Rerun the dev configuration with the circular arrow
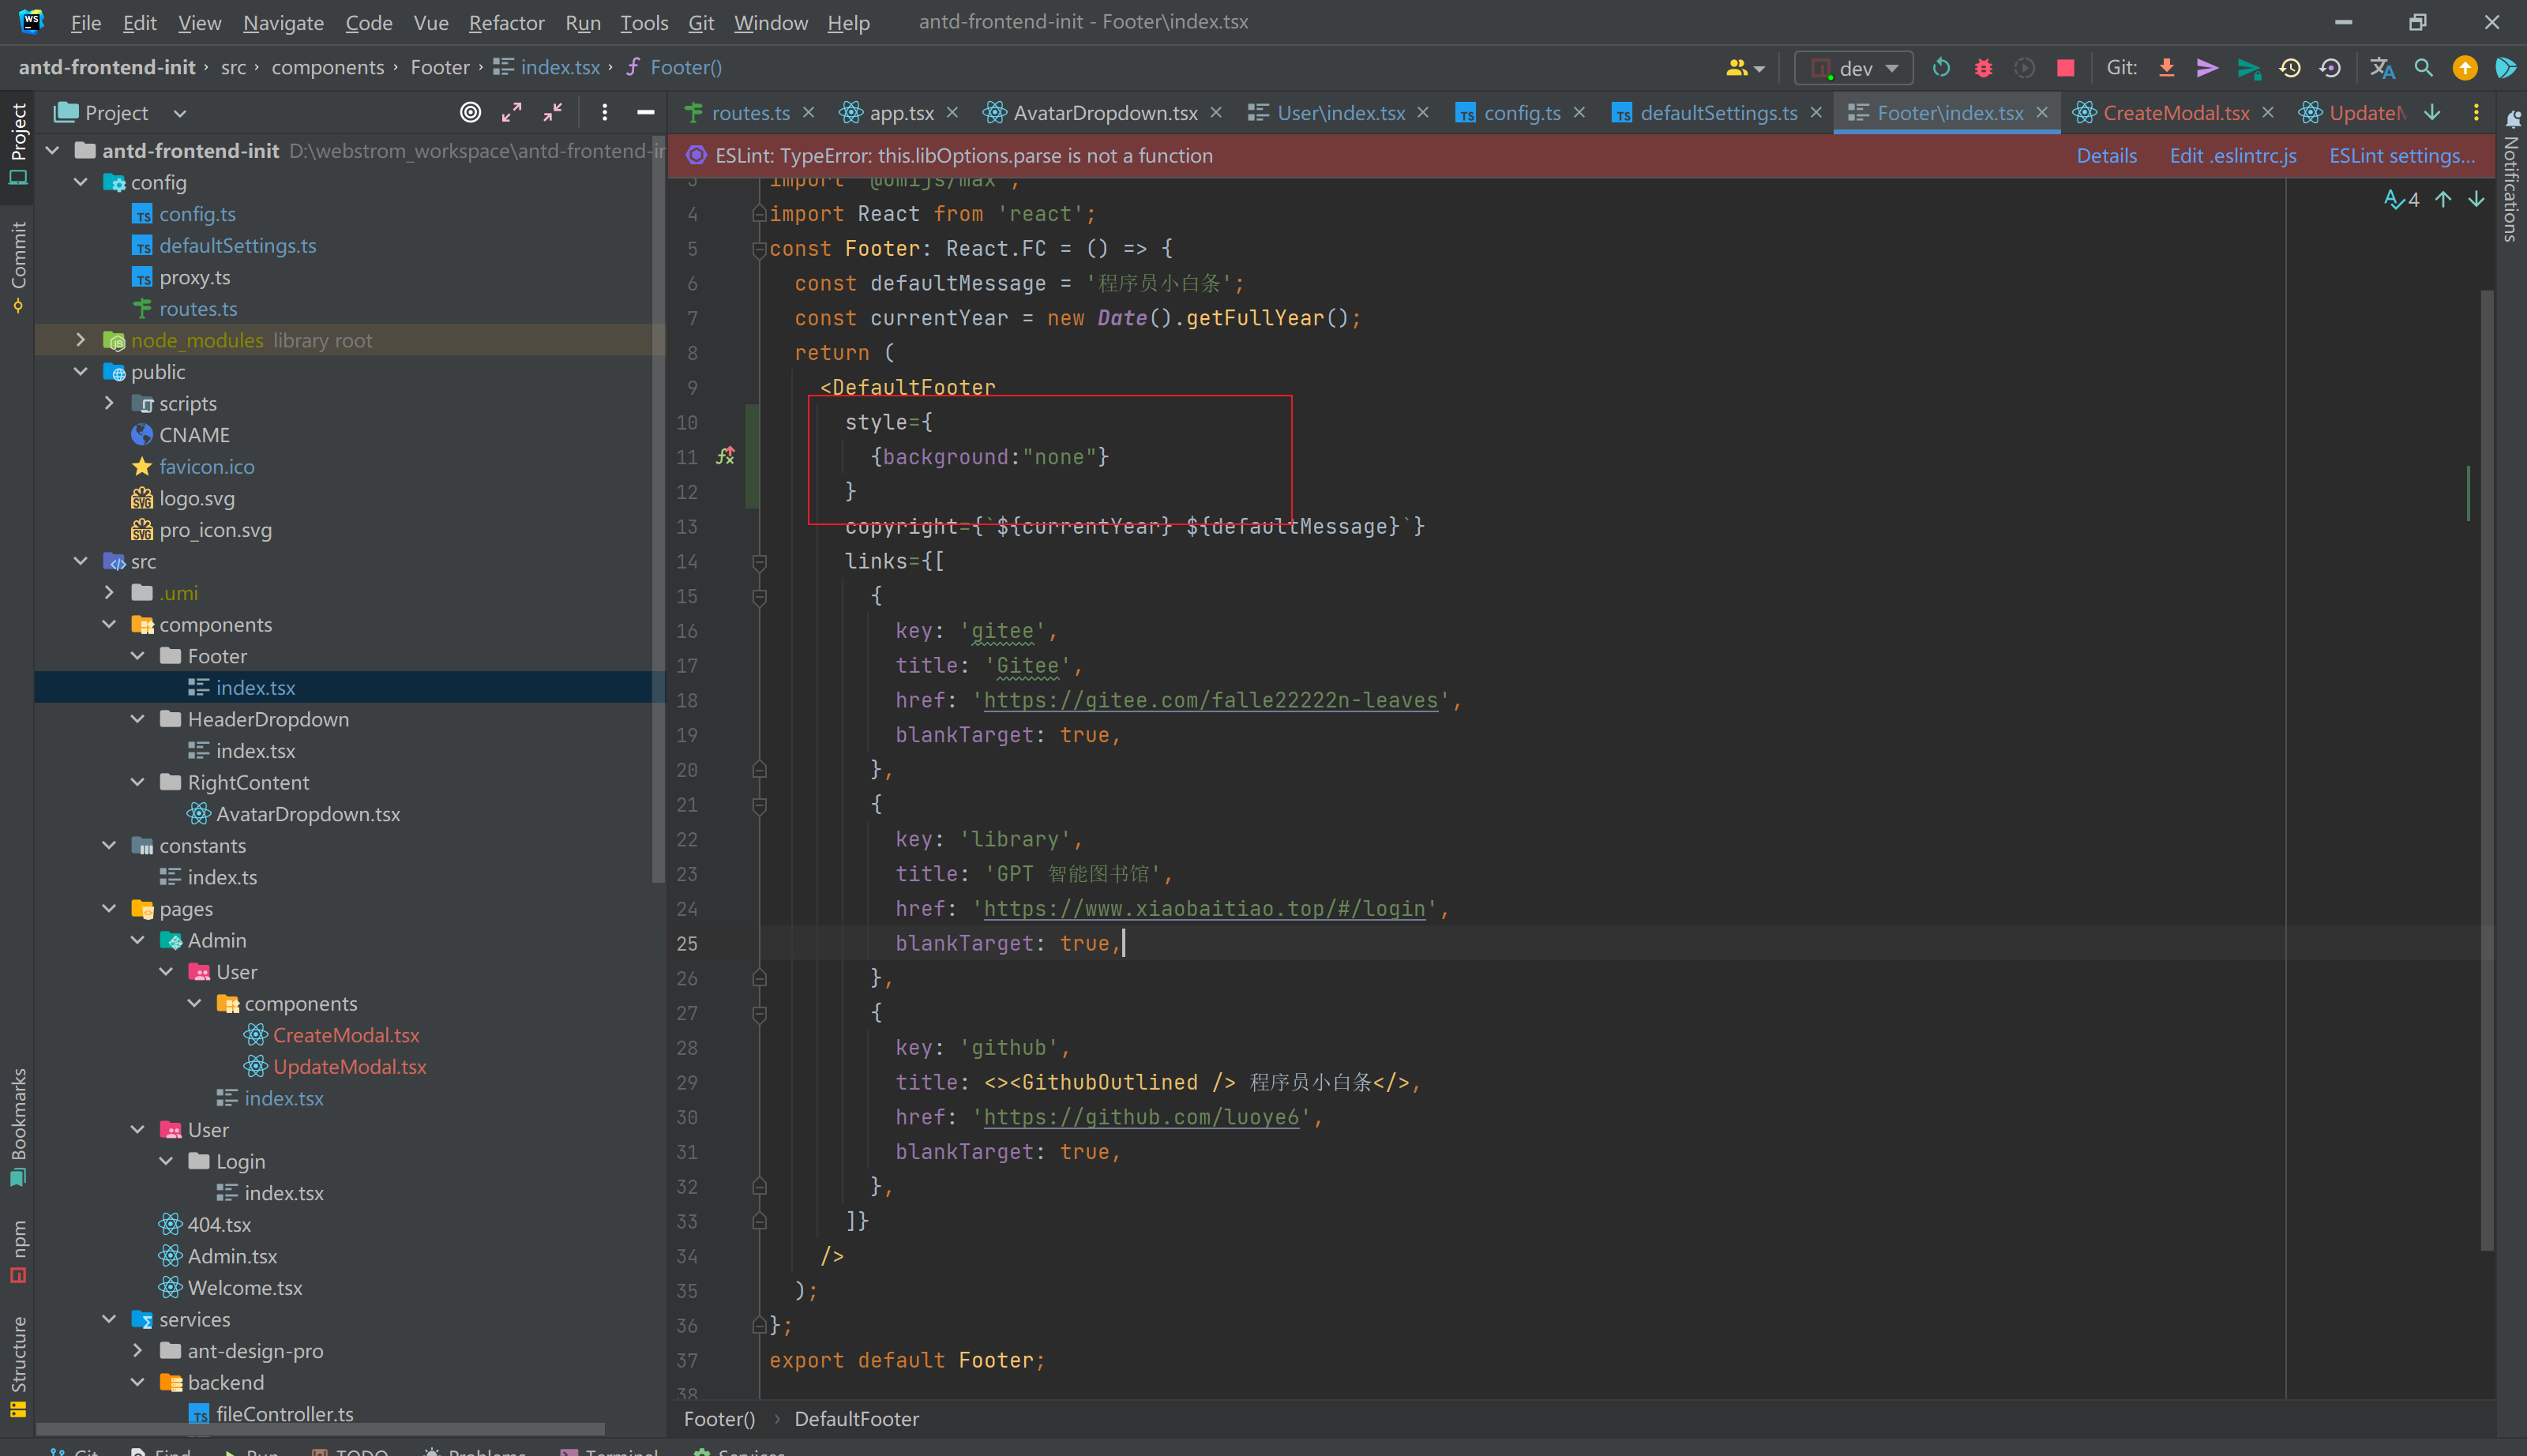 [1941, 68]
